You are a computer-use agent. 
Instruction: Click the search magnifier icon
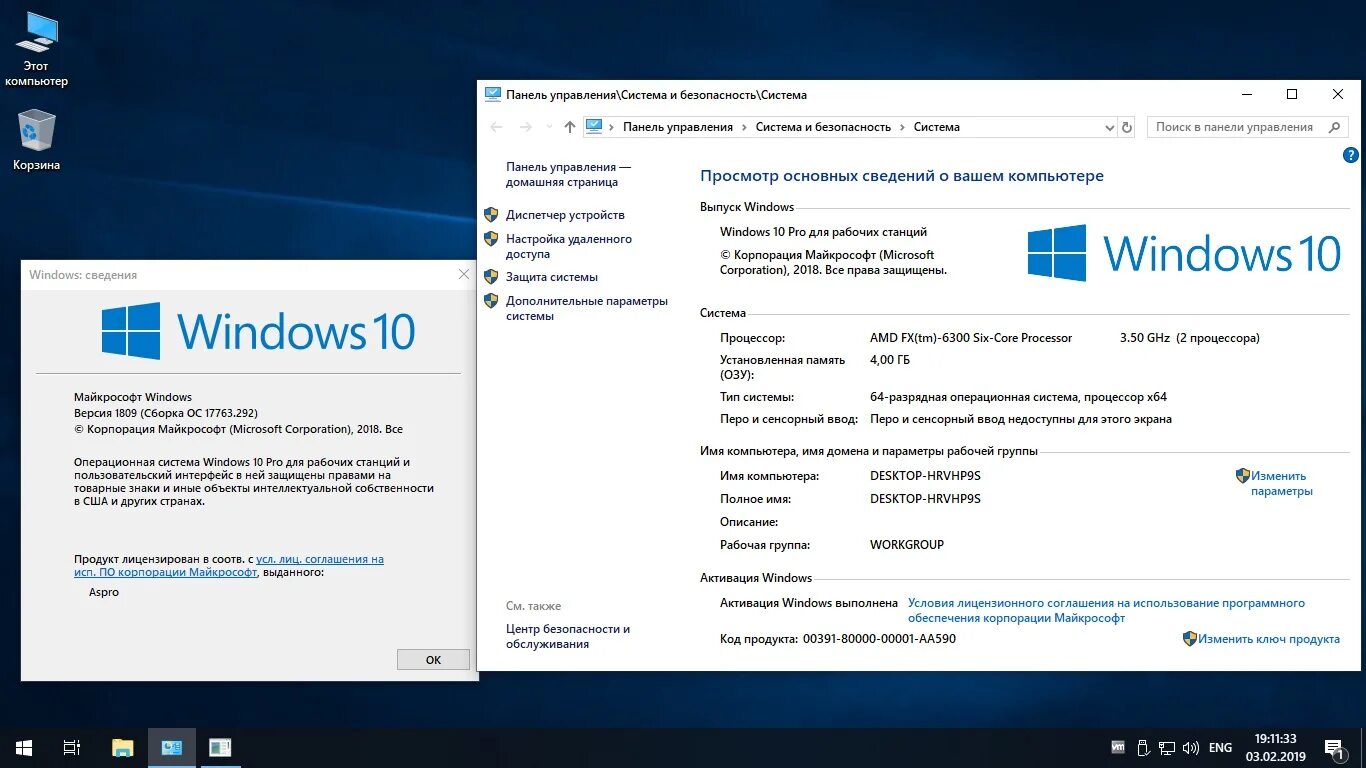(1334, 127)
